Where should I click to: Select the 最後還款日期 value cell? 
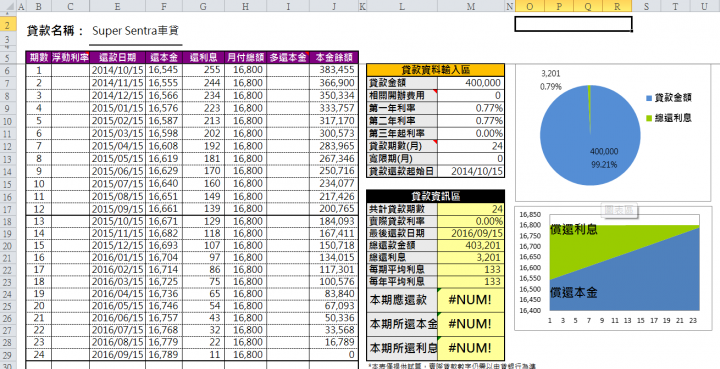click(471, 233)
